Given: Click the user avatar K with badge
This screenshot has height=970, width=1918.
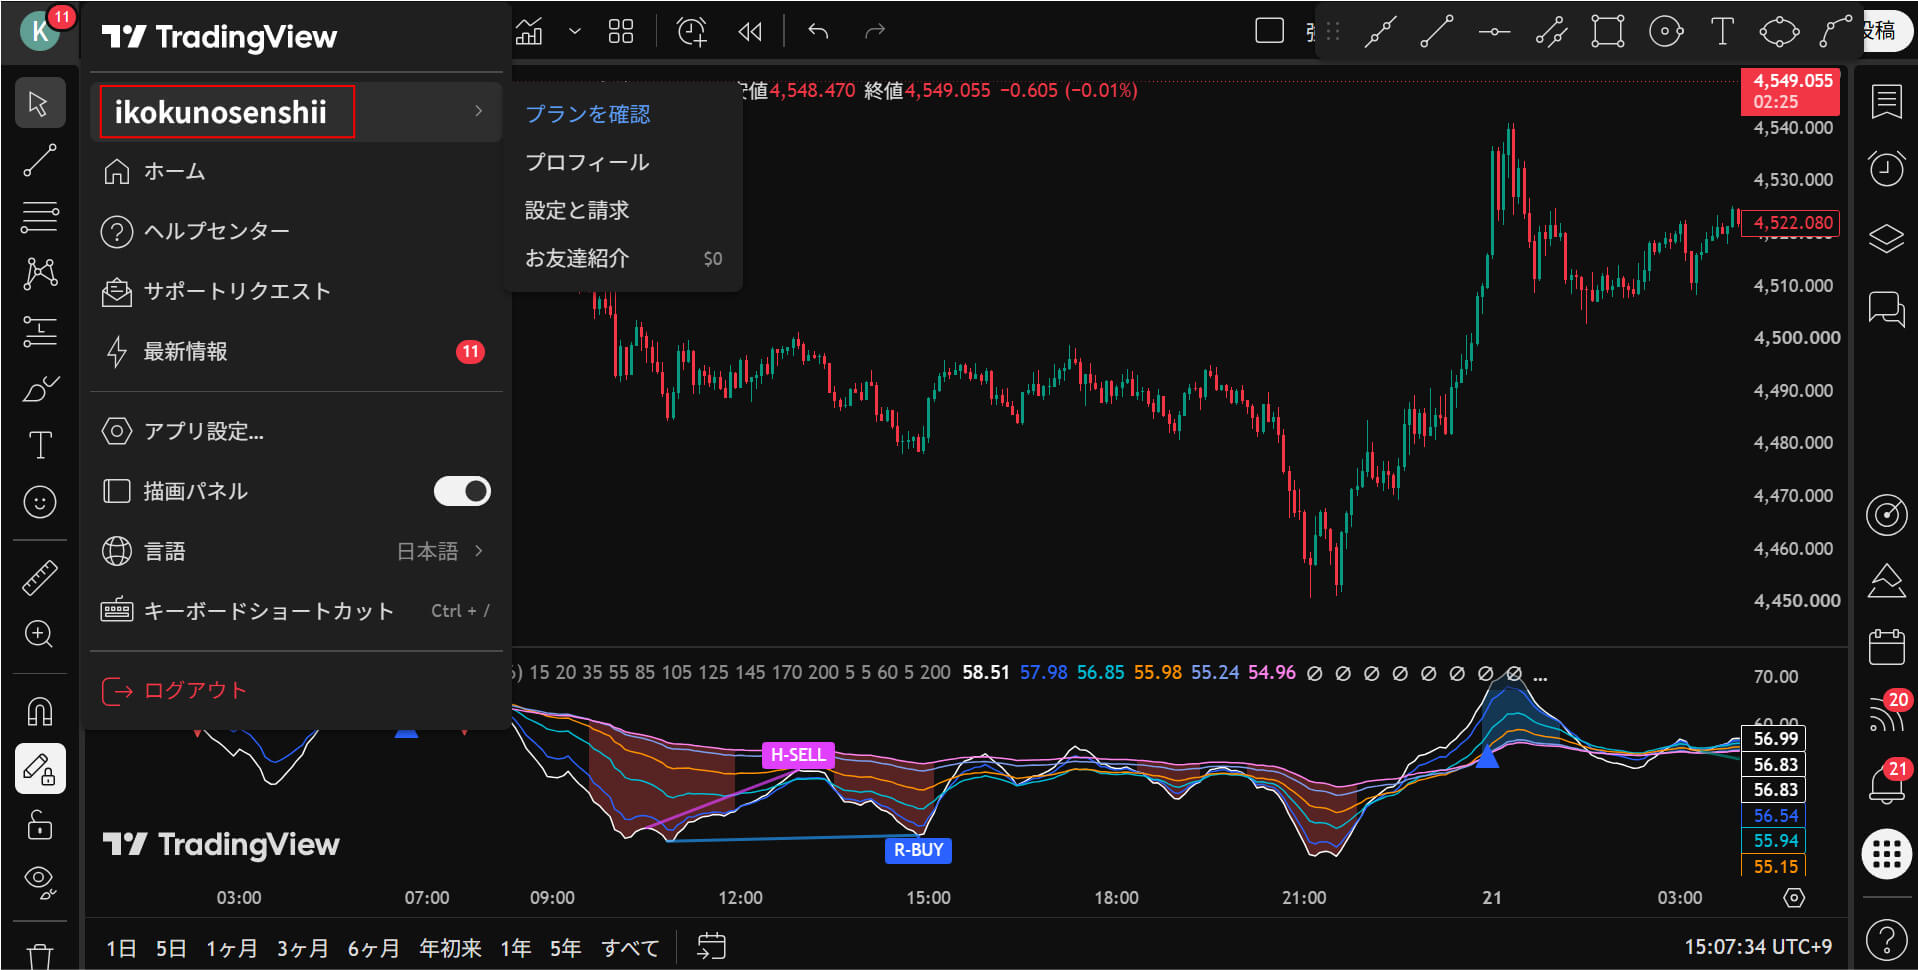Looking at the screenshot, I should (40, 30).
